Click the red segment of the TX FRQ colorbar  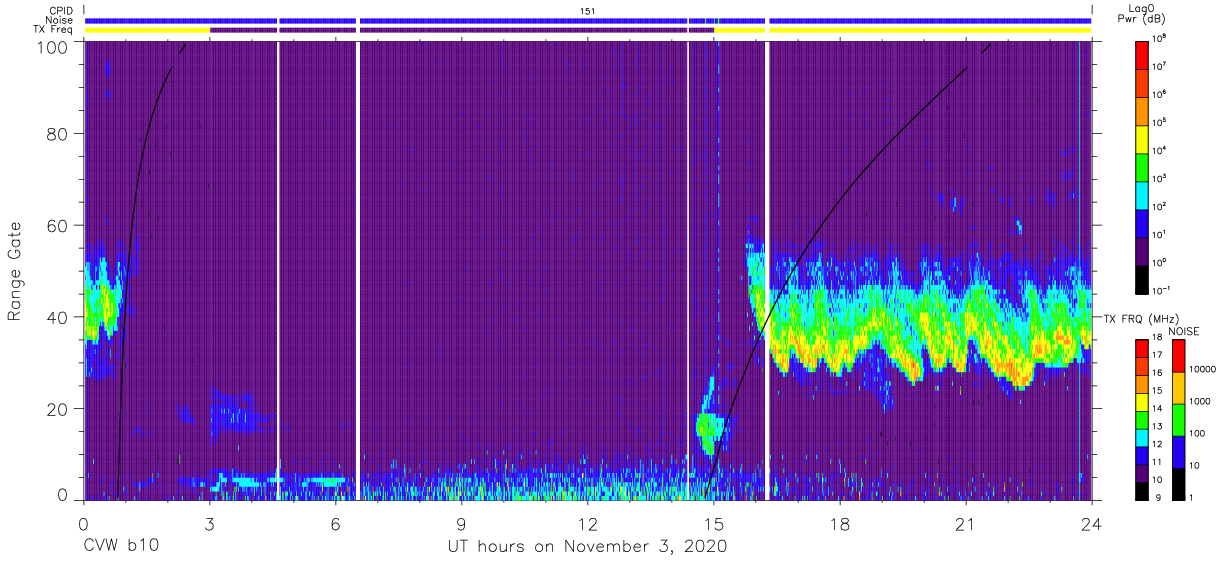[1143, 347]
